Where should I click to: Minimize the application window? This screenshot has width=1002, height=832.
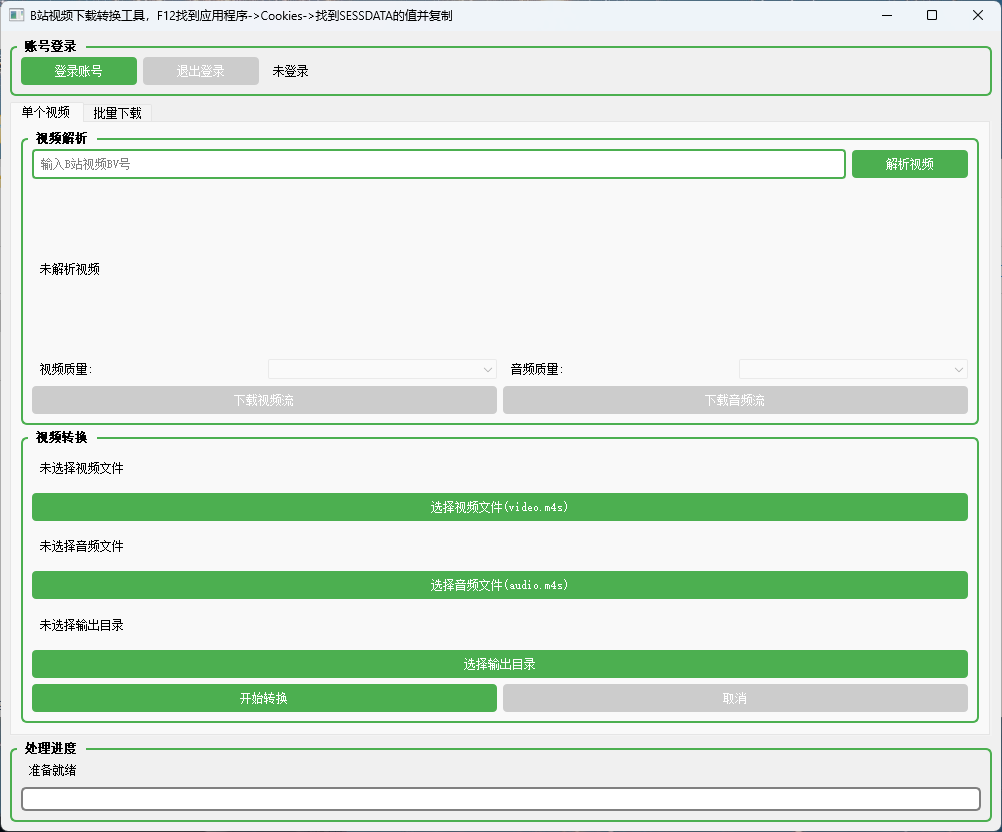pos(886,15)
